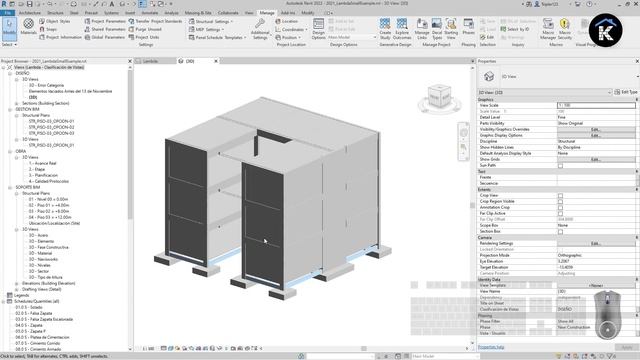Click Purge Unused
Image resolution: width=640 pixels, height=360 pixels.
coord(145,29)
